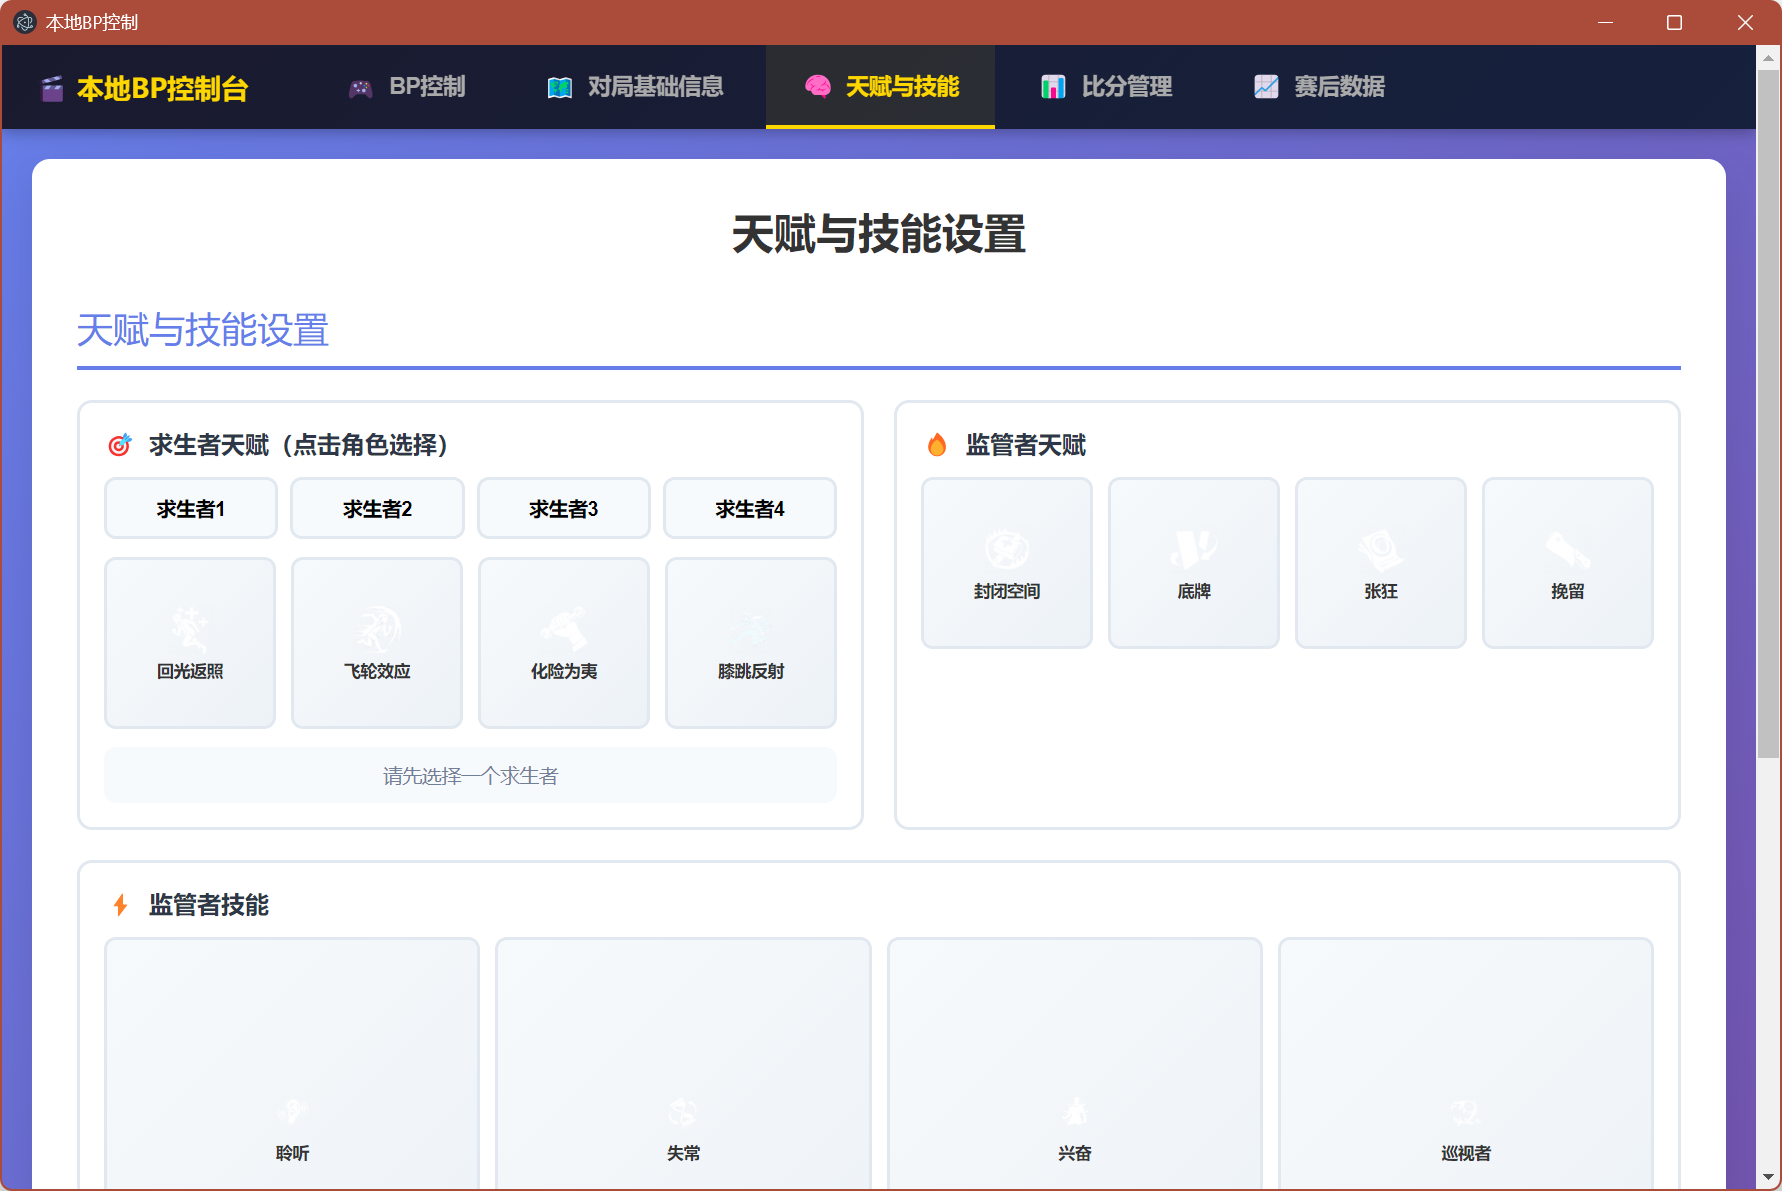This screenshot has width=1782, height=1191.
Task: Select the 张狂 hunter talent
Action: [1380, 562]
